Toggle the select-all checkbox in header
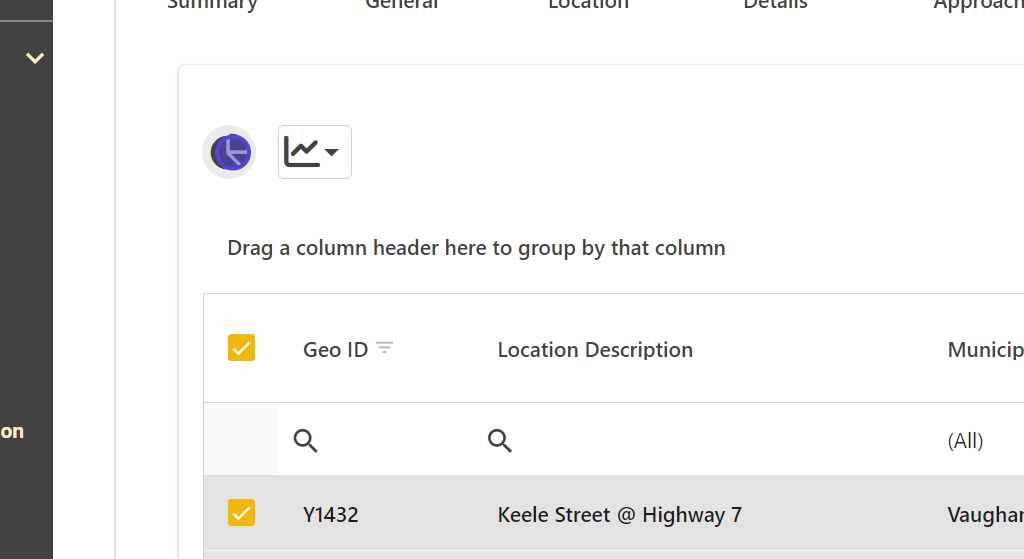Viewport: 1024px width, 559px height. (241, 348)
